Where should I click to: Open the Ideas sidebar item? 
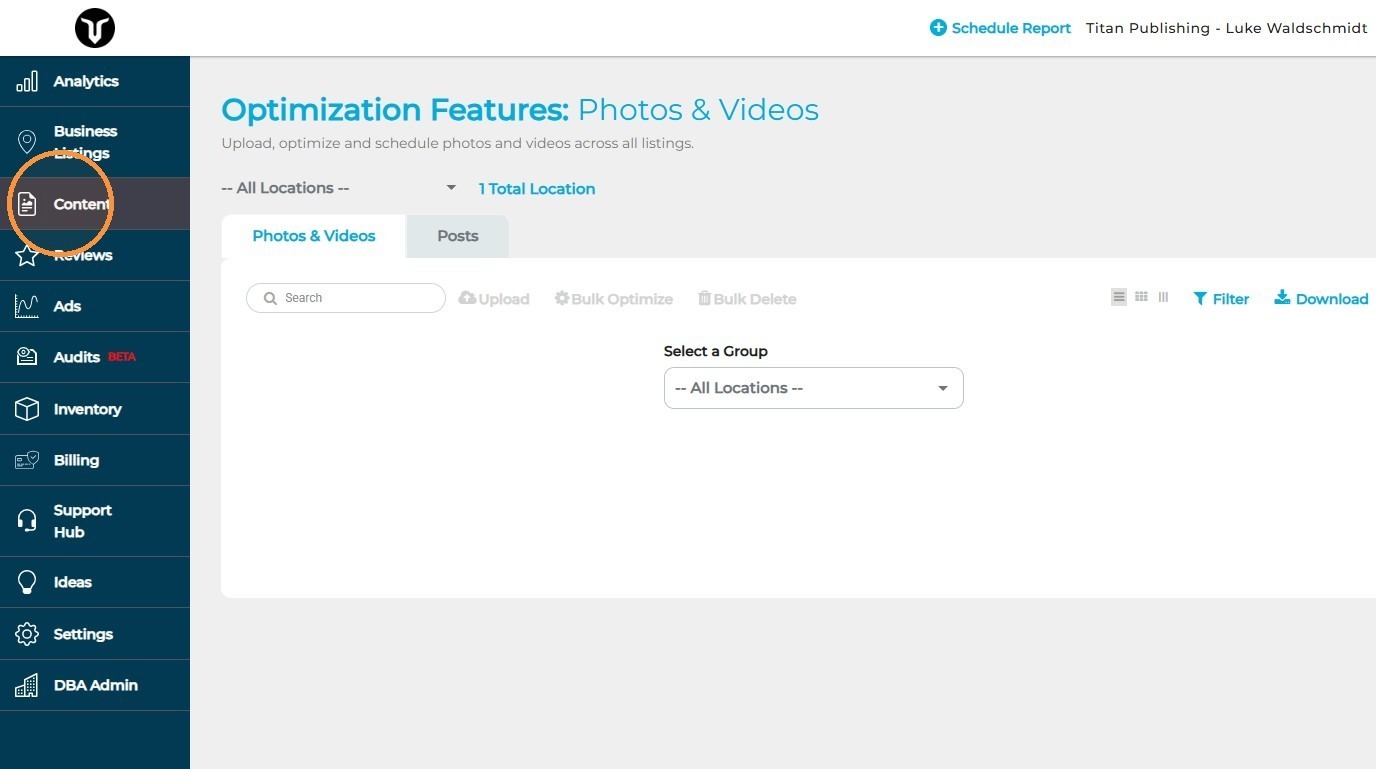[95, 582]
